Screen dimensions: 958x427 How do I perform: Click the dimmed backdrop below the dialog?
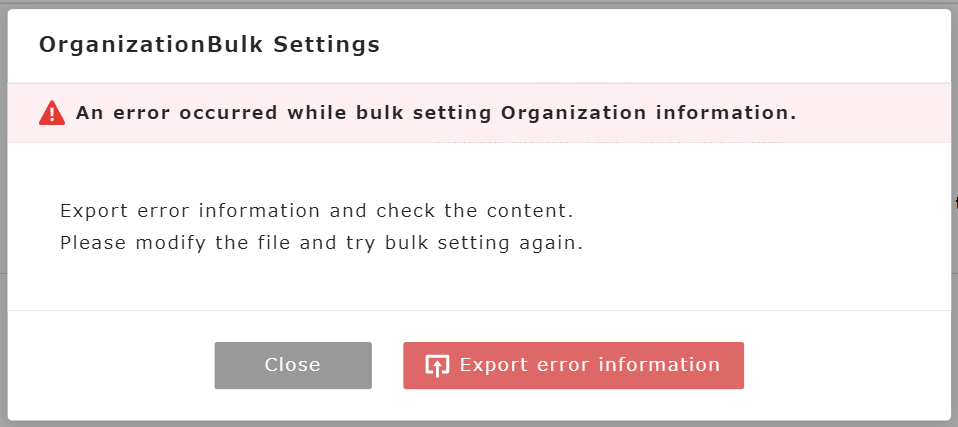pos(479,423)
